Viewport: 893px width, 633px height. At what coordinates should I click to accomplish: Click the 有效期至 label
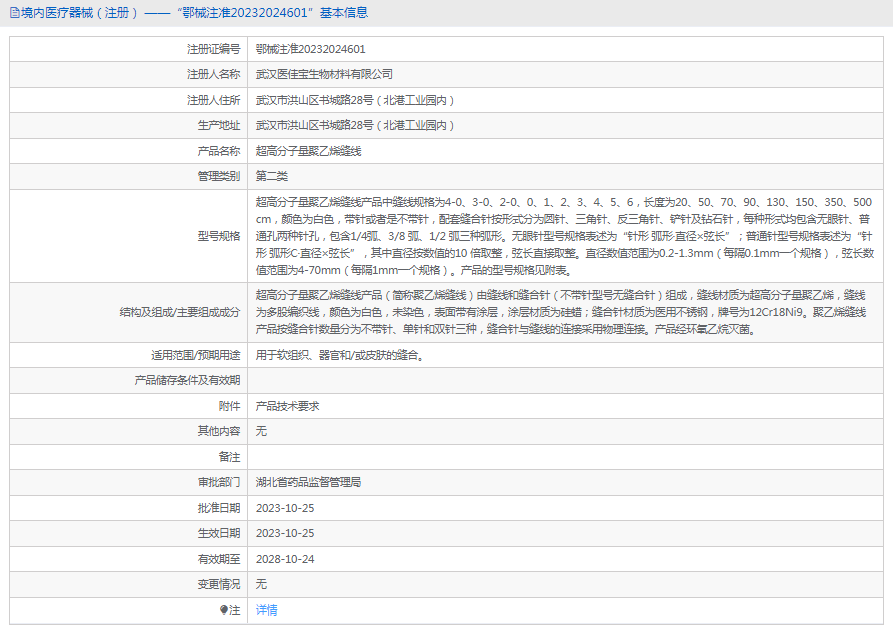tap(219, 560)
